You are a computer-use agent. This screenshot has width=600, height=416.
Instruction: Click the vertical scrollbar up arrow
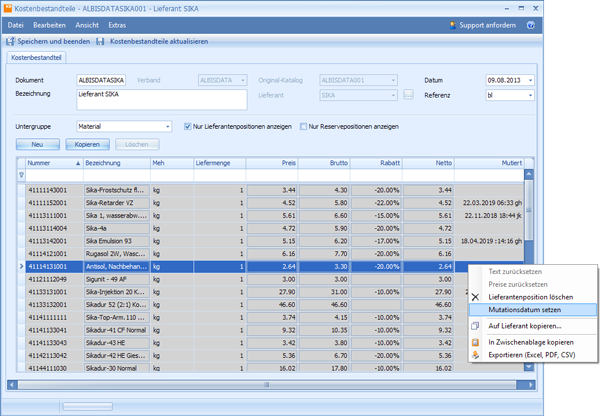tap(529, 175)
